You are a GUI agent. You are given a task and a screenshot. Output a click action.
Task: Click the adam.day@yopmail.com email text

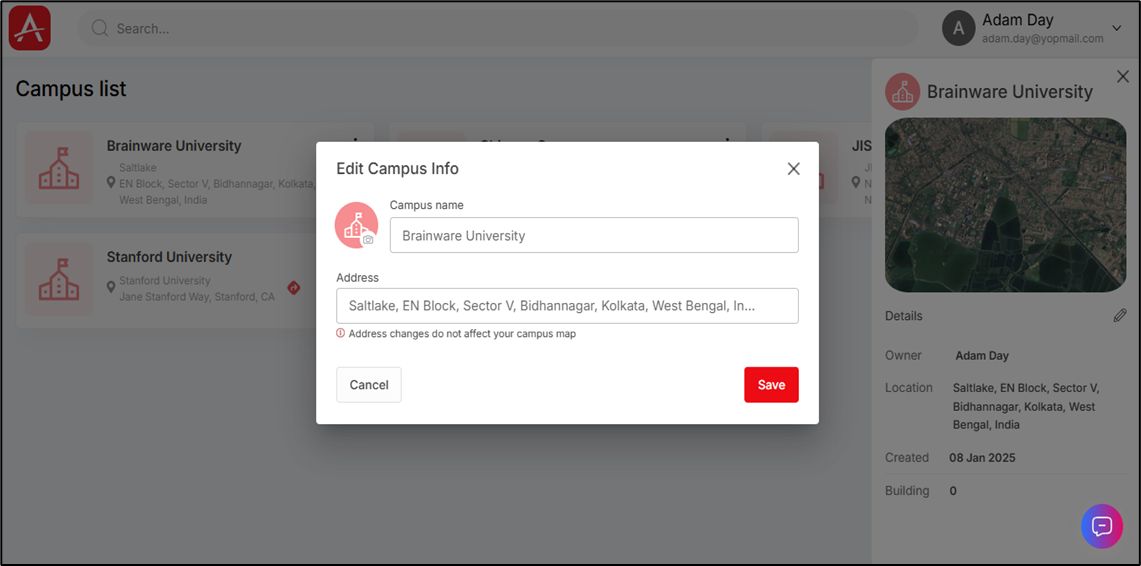(x=1043, y=39)
